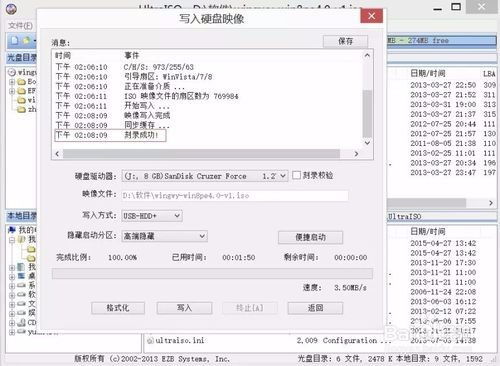Image resolution: width=500 pixels, height=366 pixels.
Task: Click the 保存 button
Action: pyautogui.click(x=345, y=41)
